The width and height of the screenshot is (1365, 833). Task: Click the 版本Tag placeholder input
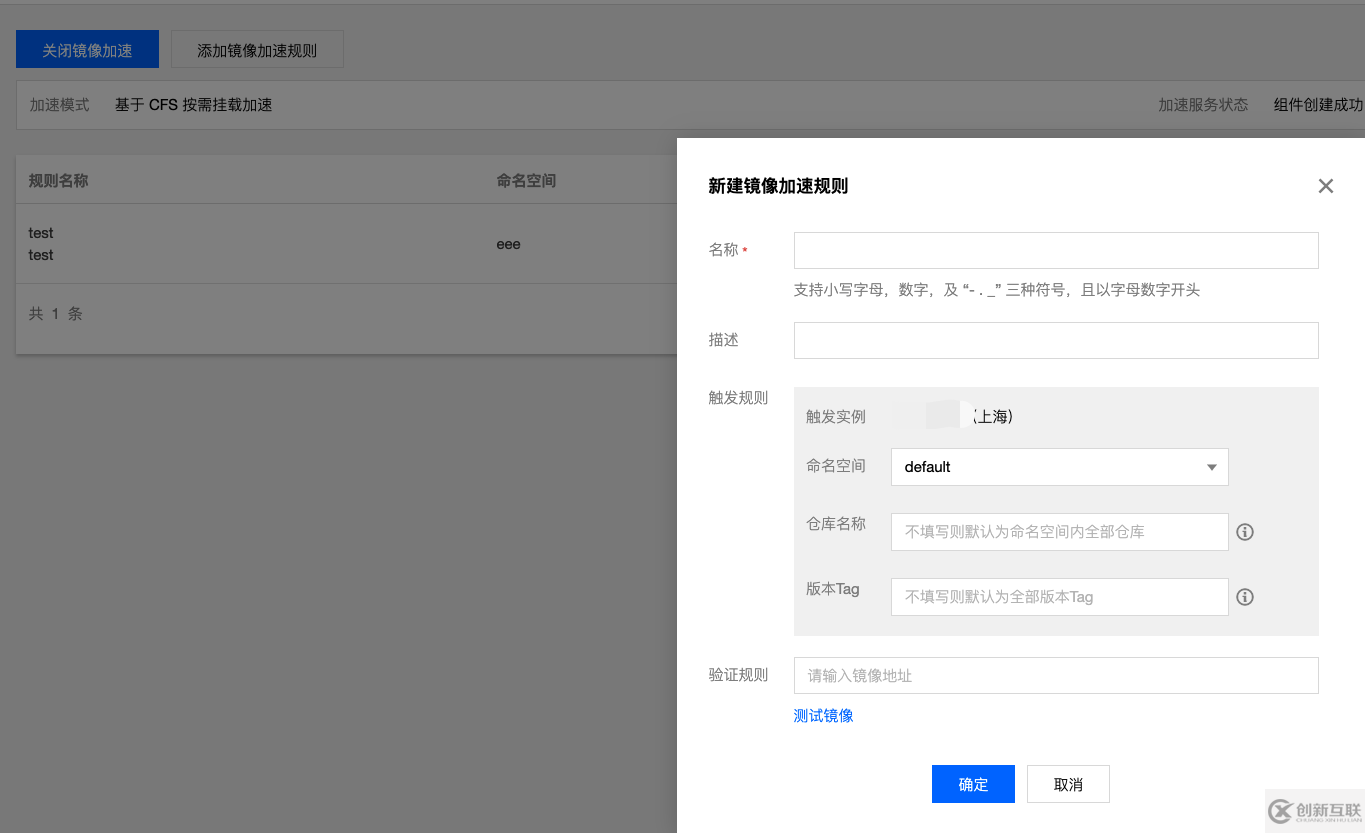click(1059, 597)
